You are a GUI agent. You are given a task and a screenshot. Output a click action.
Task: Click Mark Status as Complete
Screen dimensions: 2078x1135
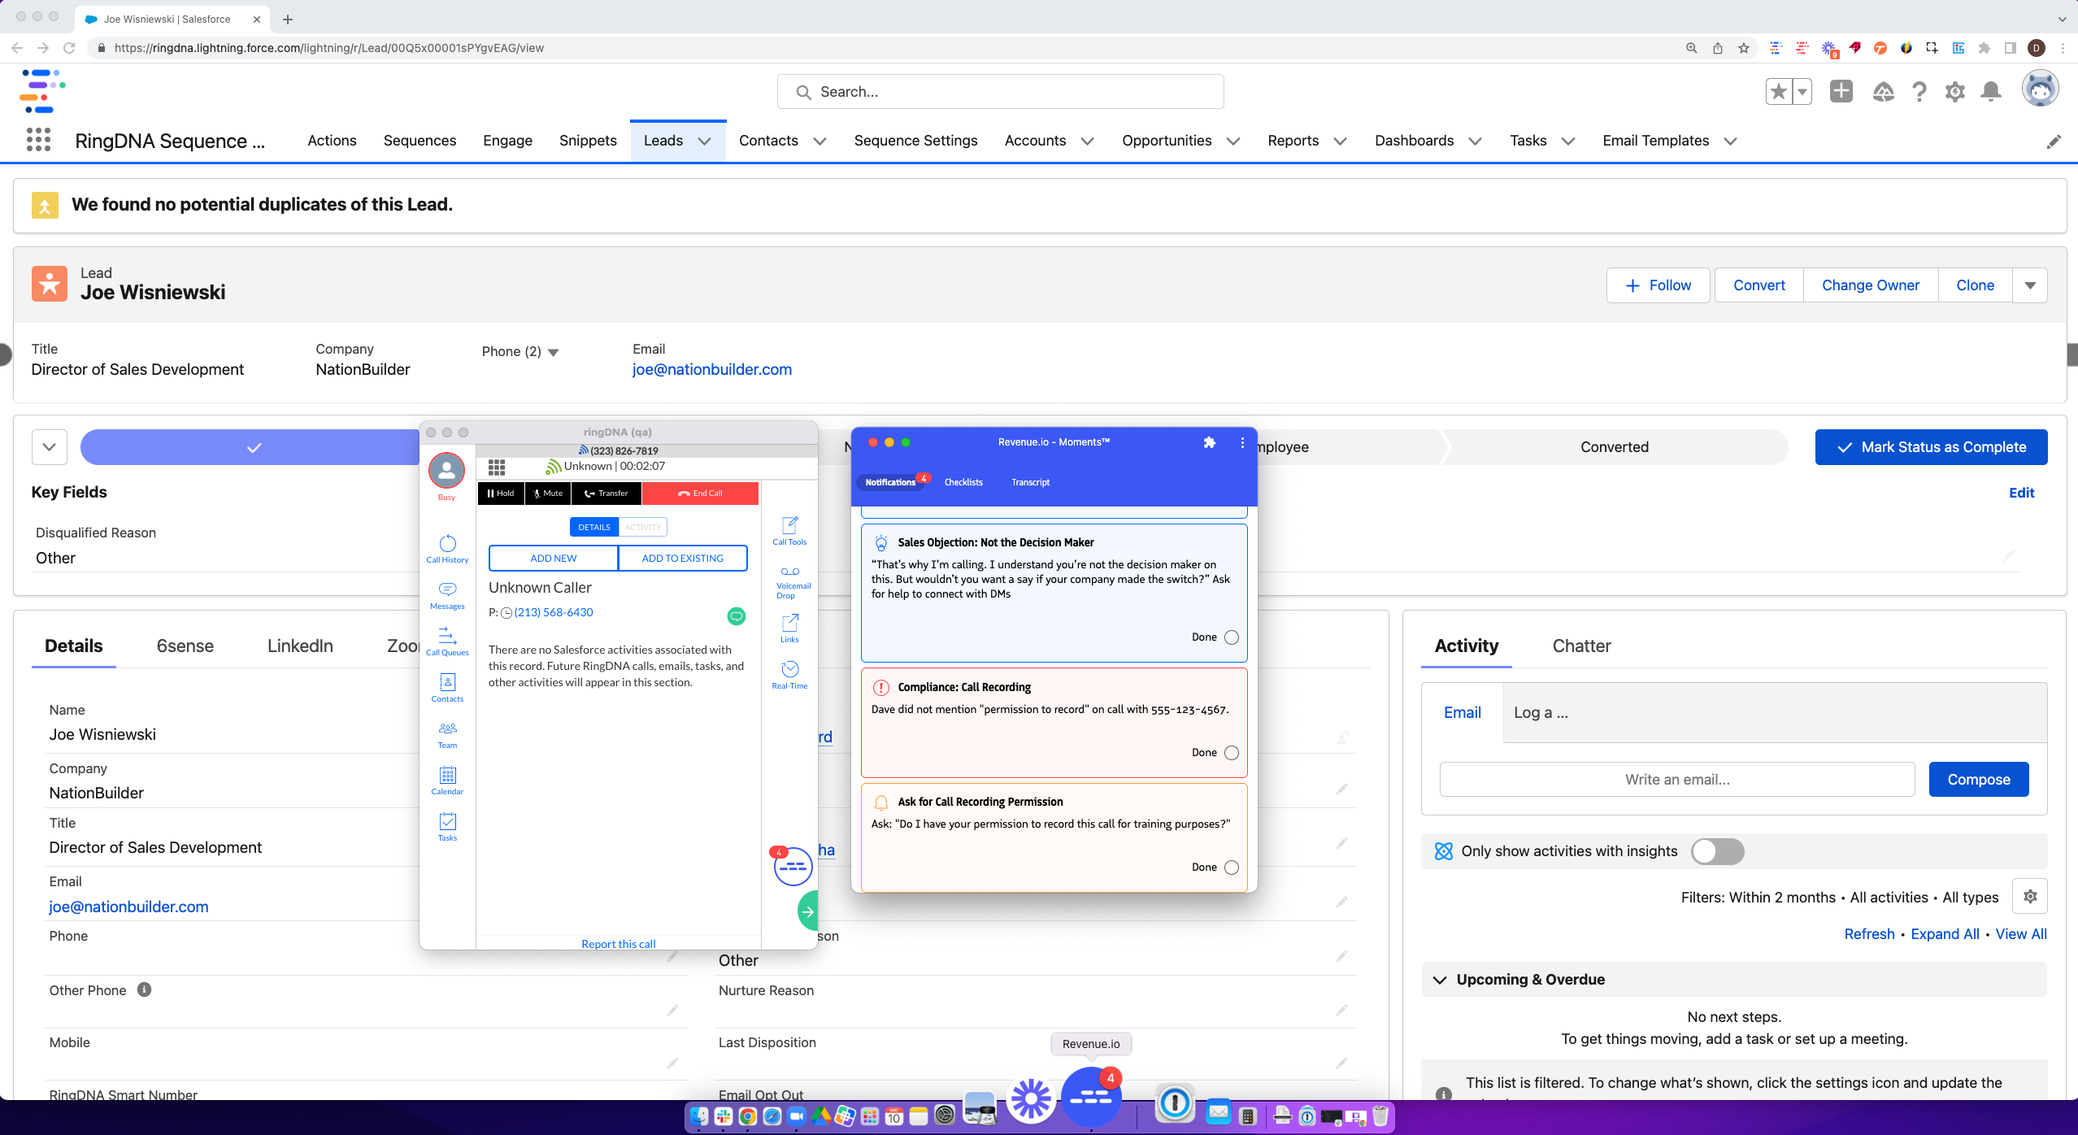click(1931, 447)
